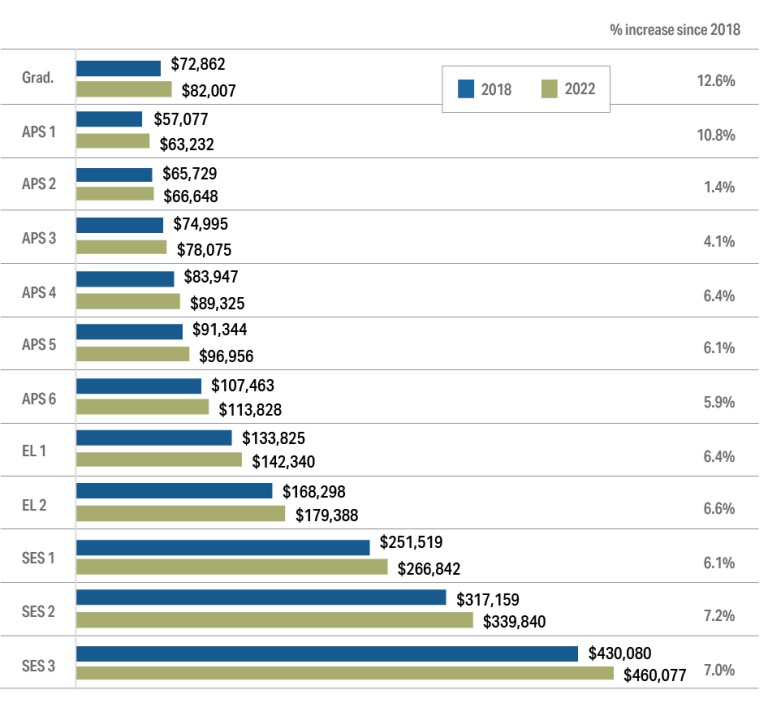Select the 'APS 5' row label
The height and width of the screenshot is (703, 768).
[39, 344]
